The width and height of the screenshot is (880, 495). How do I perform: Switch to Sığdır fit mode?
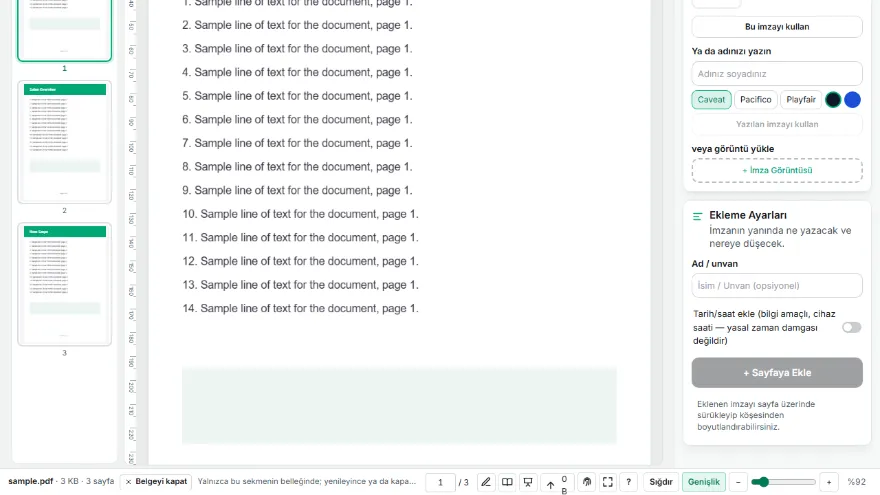point(661,482)
